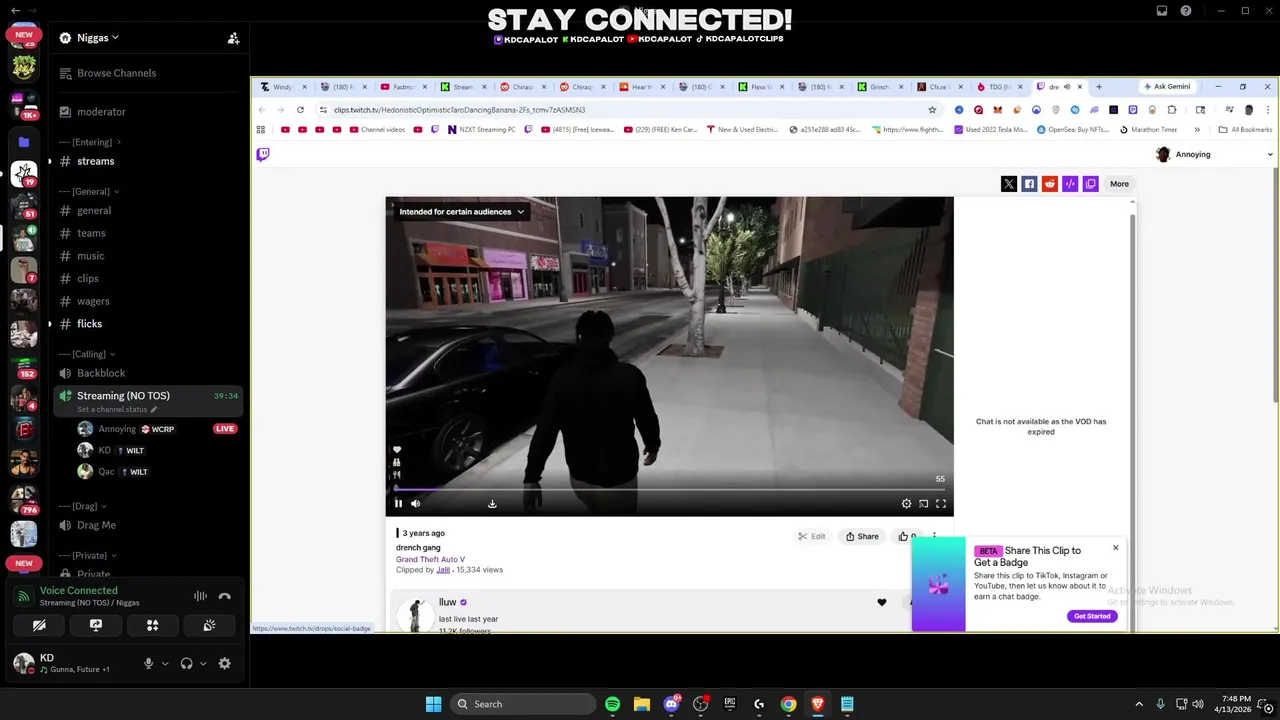Viewport: 1280px width, 720px height.
Task: Open Twitch player settings gear
Action: 906,504
